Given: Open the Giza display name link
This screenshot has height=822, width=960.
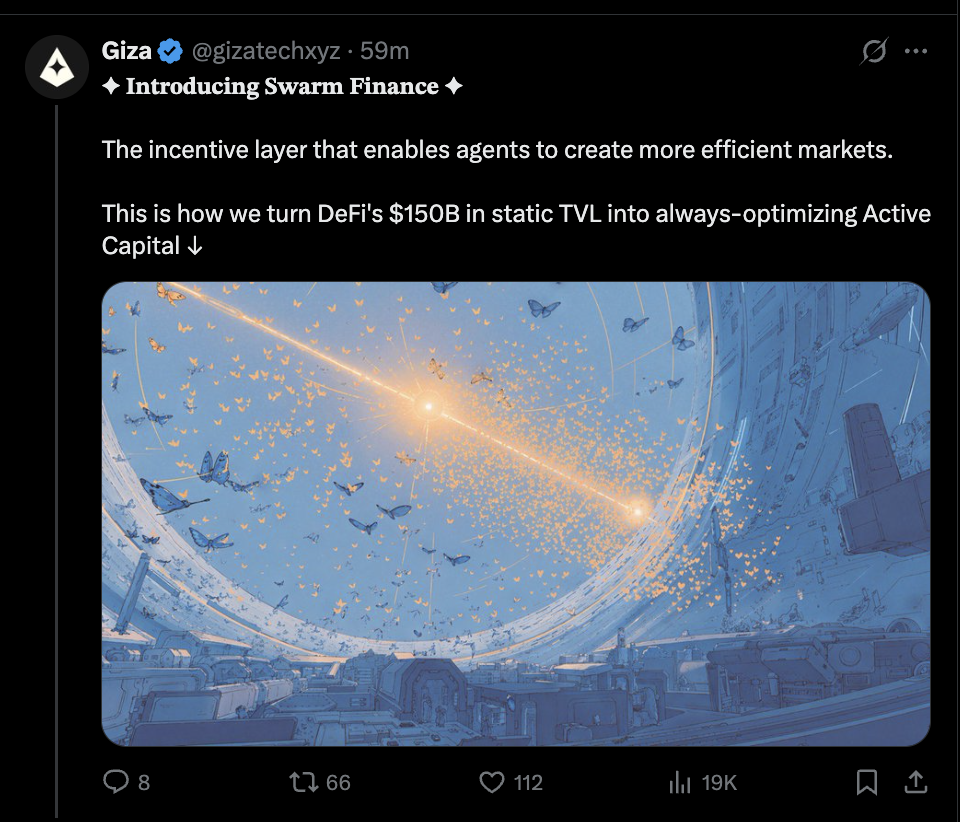Looking at the screenshot, I should pyautogui.click(x=127, y=51).
